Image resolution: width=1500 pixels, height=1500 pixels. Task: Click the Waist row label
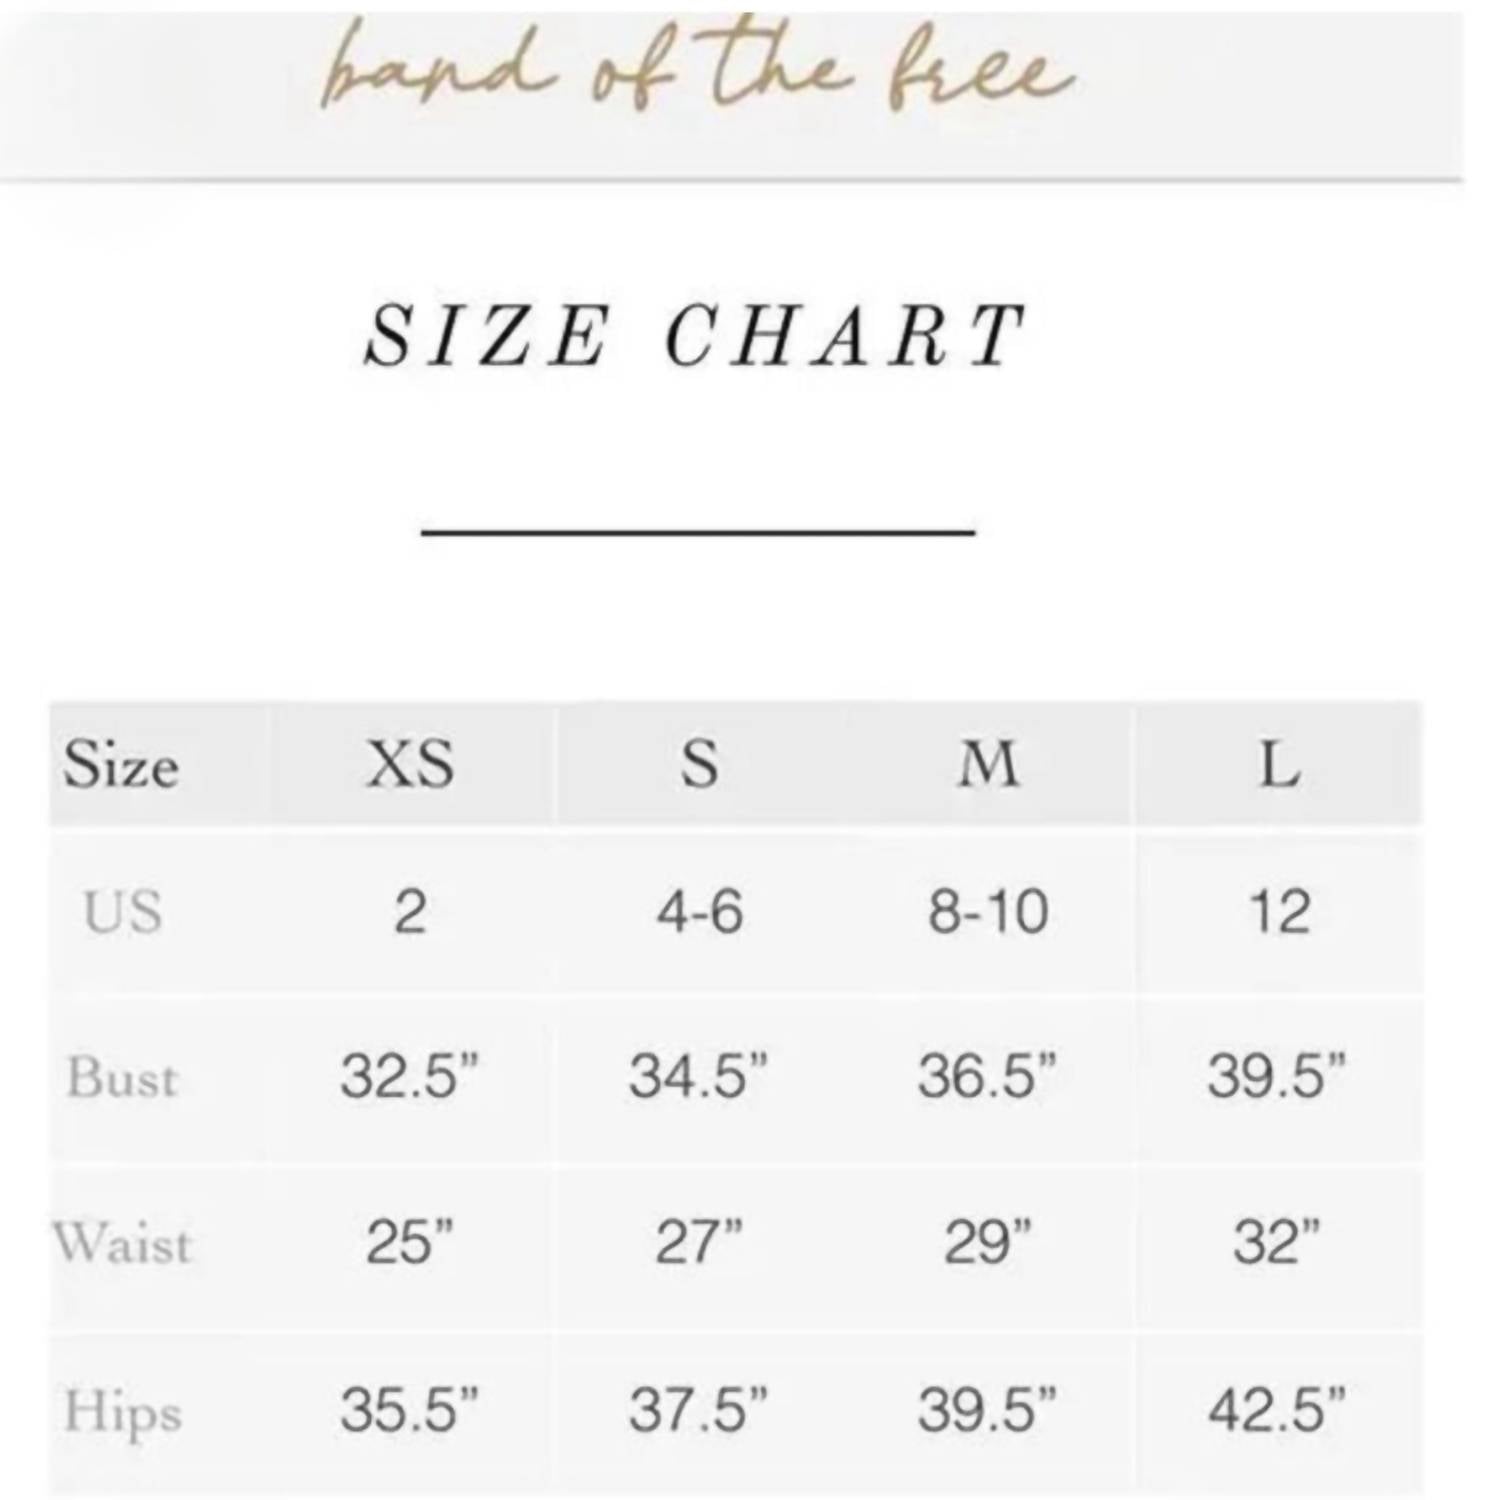point(122,1243)
